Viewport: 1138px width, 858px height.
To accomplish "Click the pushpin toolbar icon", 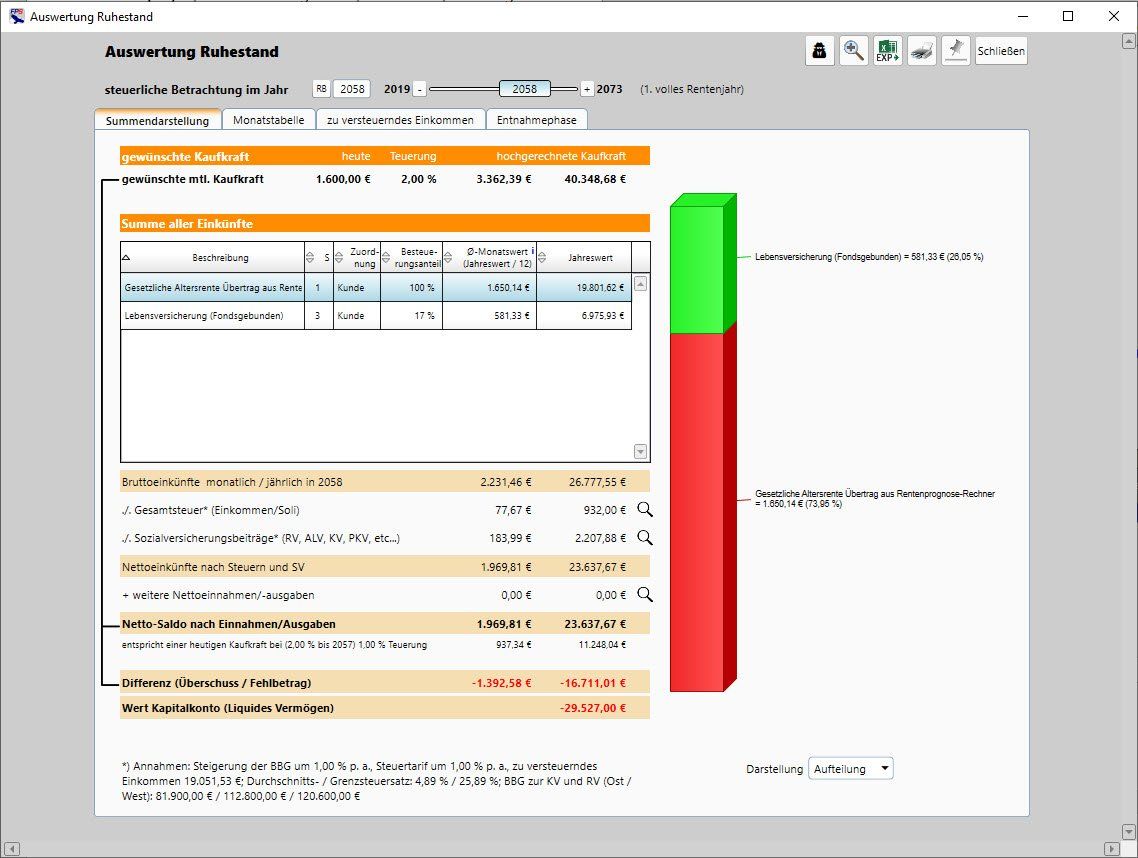I will coord(955,52).
